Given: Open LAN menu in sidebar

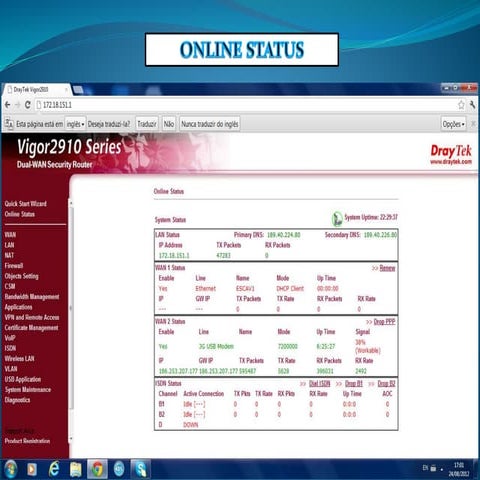Looking at the screenshot, I should [9, 245].
